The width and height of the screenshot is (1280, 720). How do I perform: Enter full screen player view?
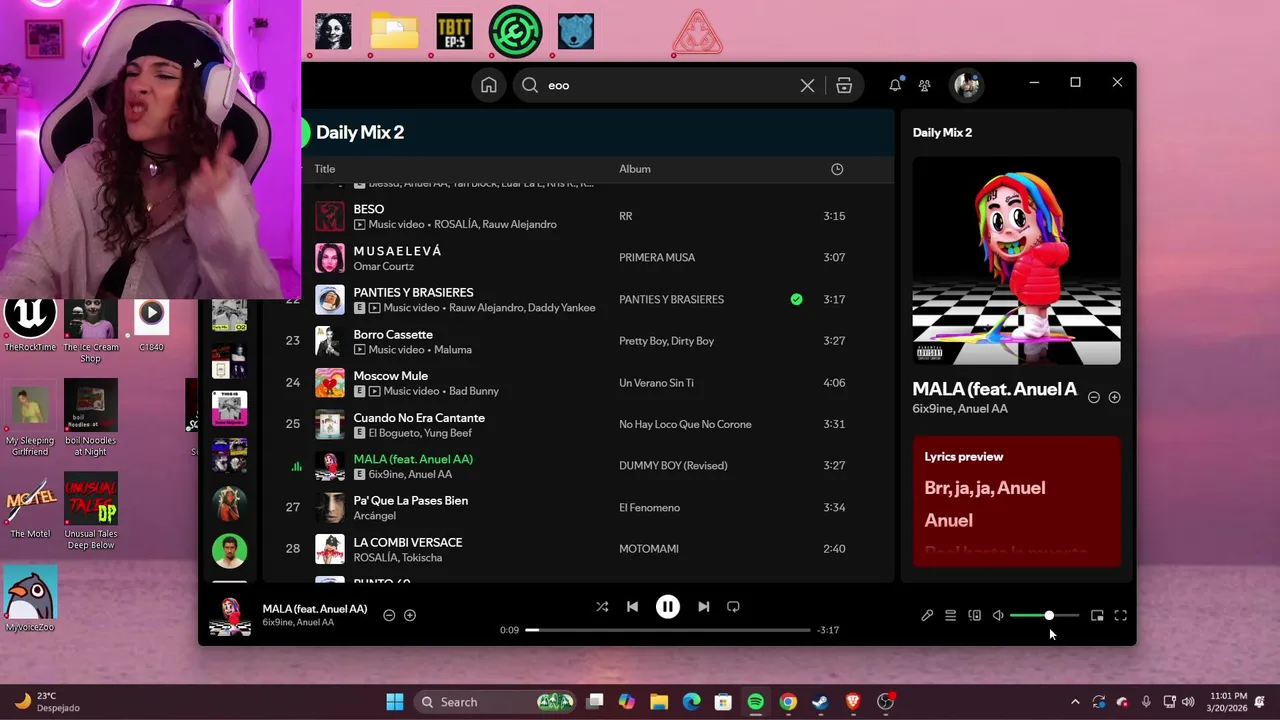pos(1120,616)
